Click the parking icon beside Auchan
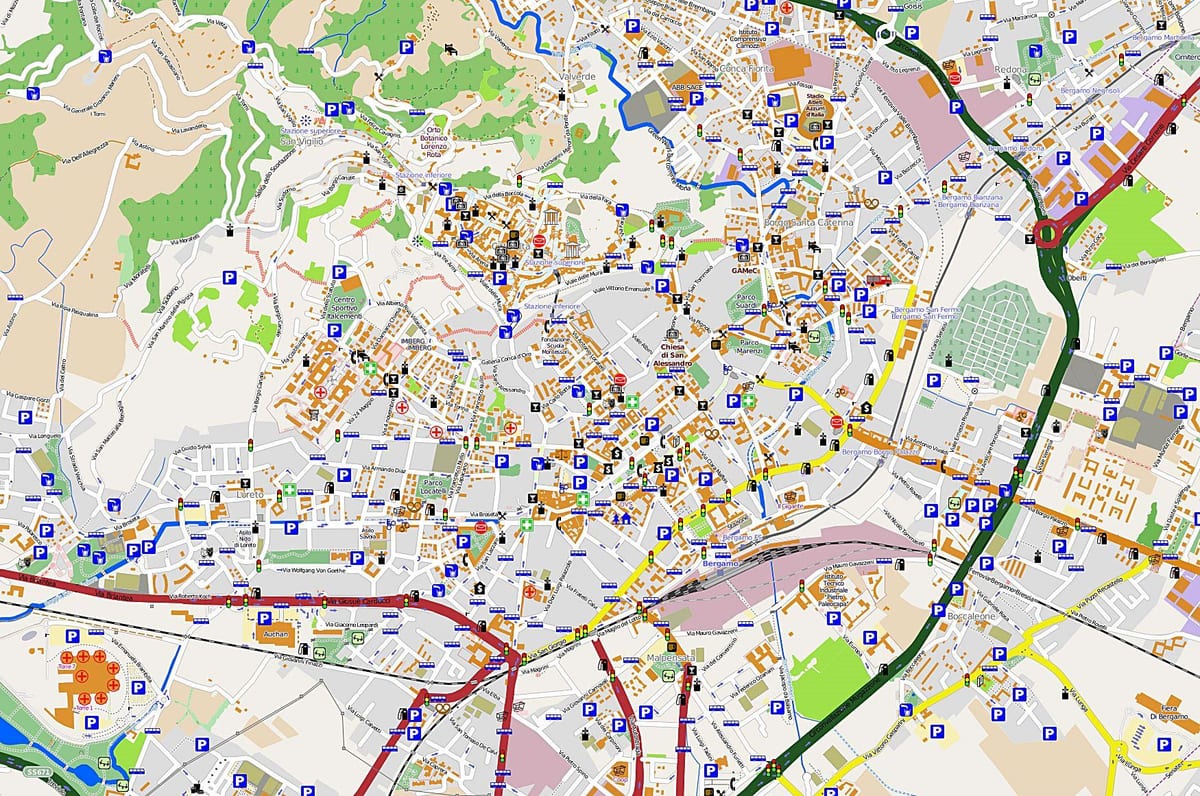Viewport: 1200px width, 796px height. tap(264, 619)
